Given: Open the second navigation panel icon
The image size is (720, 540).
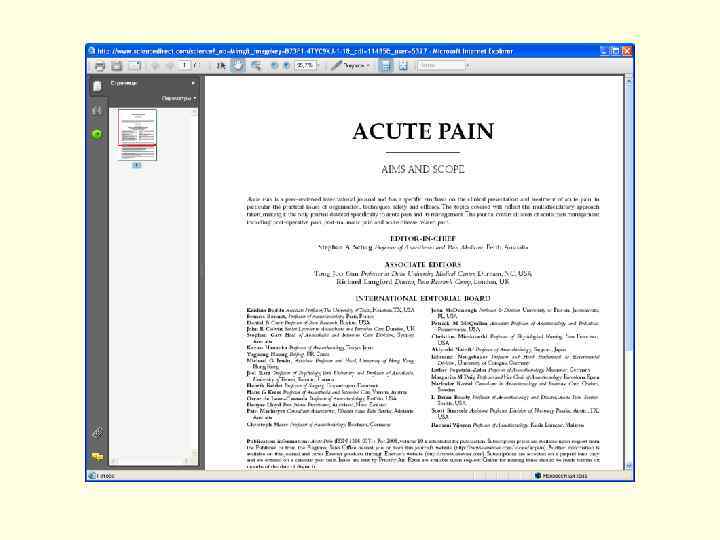Looking at the screenshot, I should click(97, 110).
